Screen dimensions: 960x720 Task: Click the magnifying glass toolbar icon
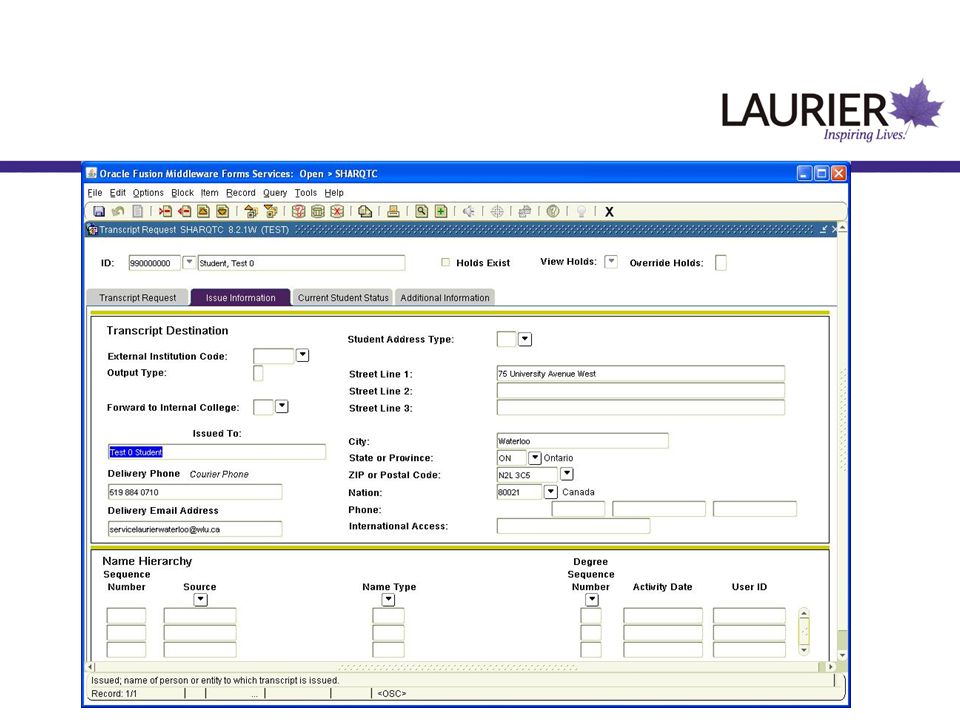(x=421, y=211)
